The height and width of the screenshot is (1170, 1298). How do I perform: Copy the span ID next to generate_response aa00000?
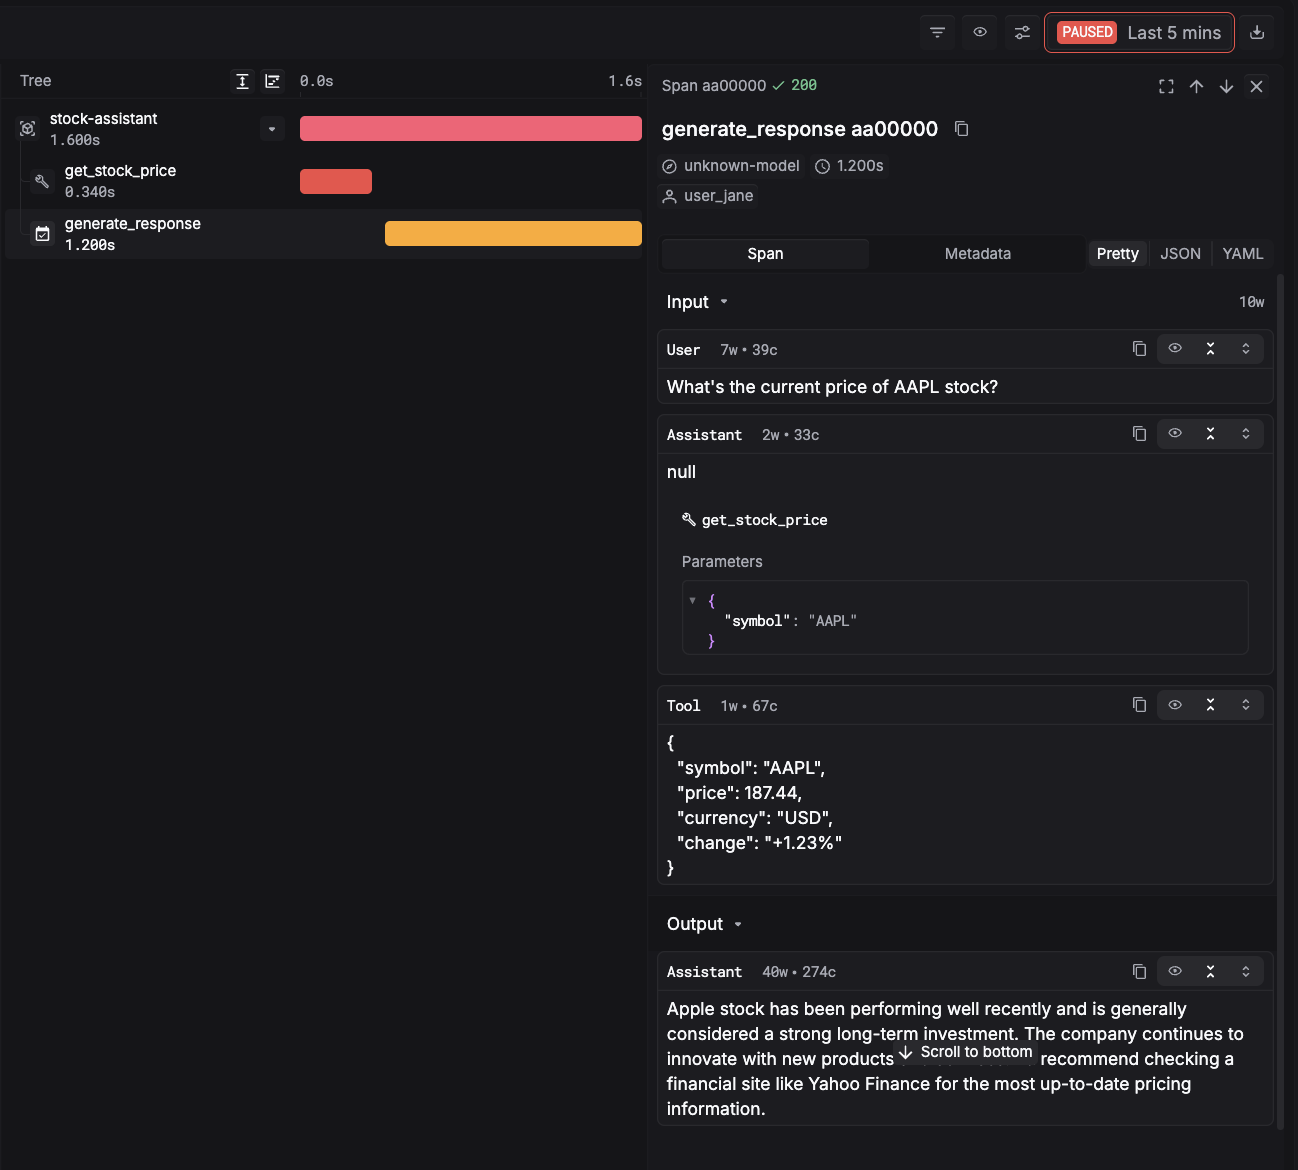[961, 129]
